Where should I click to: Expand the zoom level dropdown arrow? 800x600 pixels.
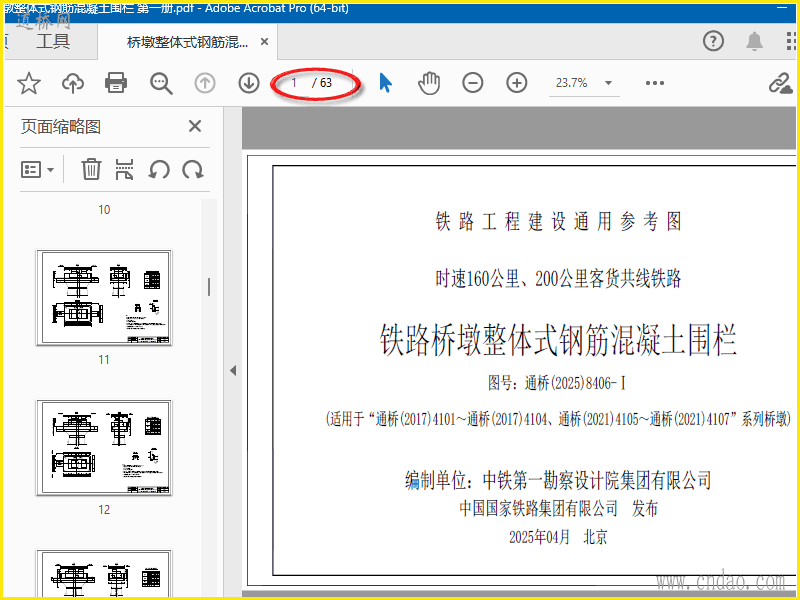[608, 83]
